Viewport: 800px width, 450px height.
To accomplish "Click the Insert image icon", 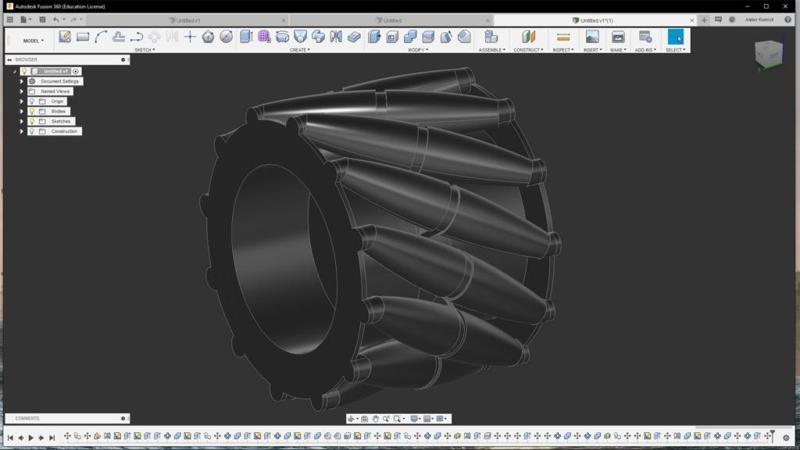I will pyautogui.click(x=592, y=37).
